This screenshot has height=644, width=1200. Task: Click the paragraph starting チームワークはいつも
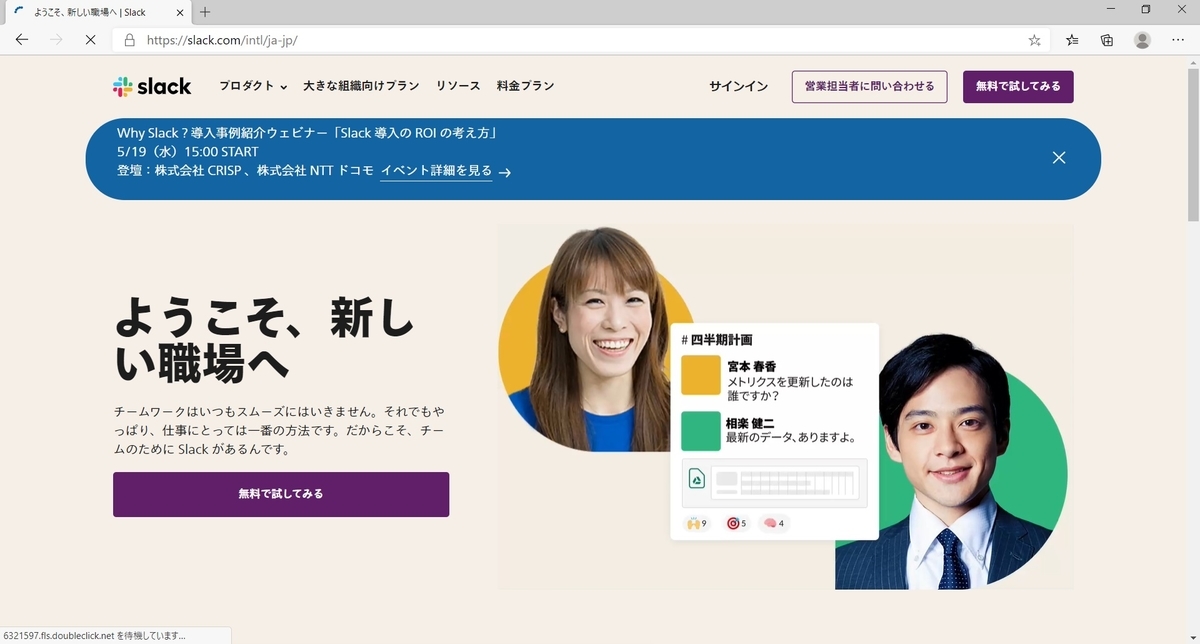click(279, 430)
